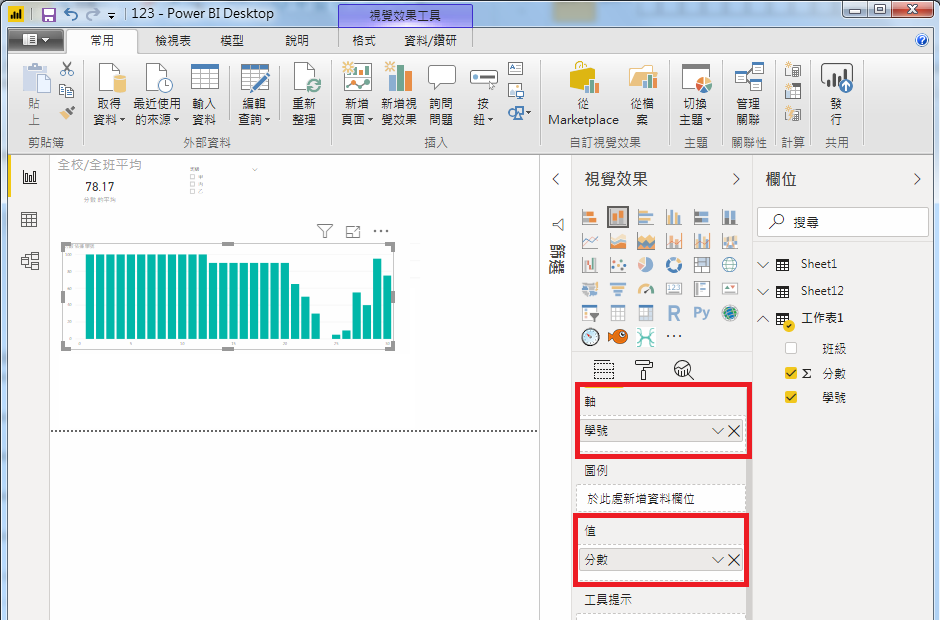
Task: Select the stacked bar chart visual
Action: tap(590, 217)
